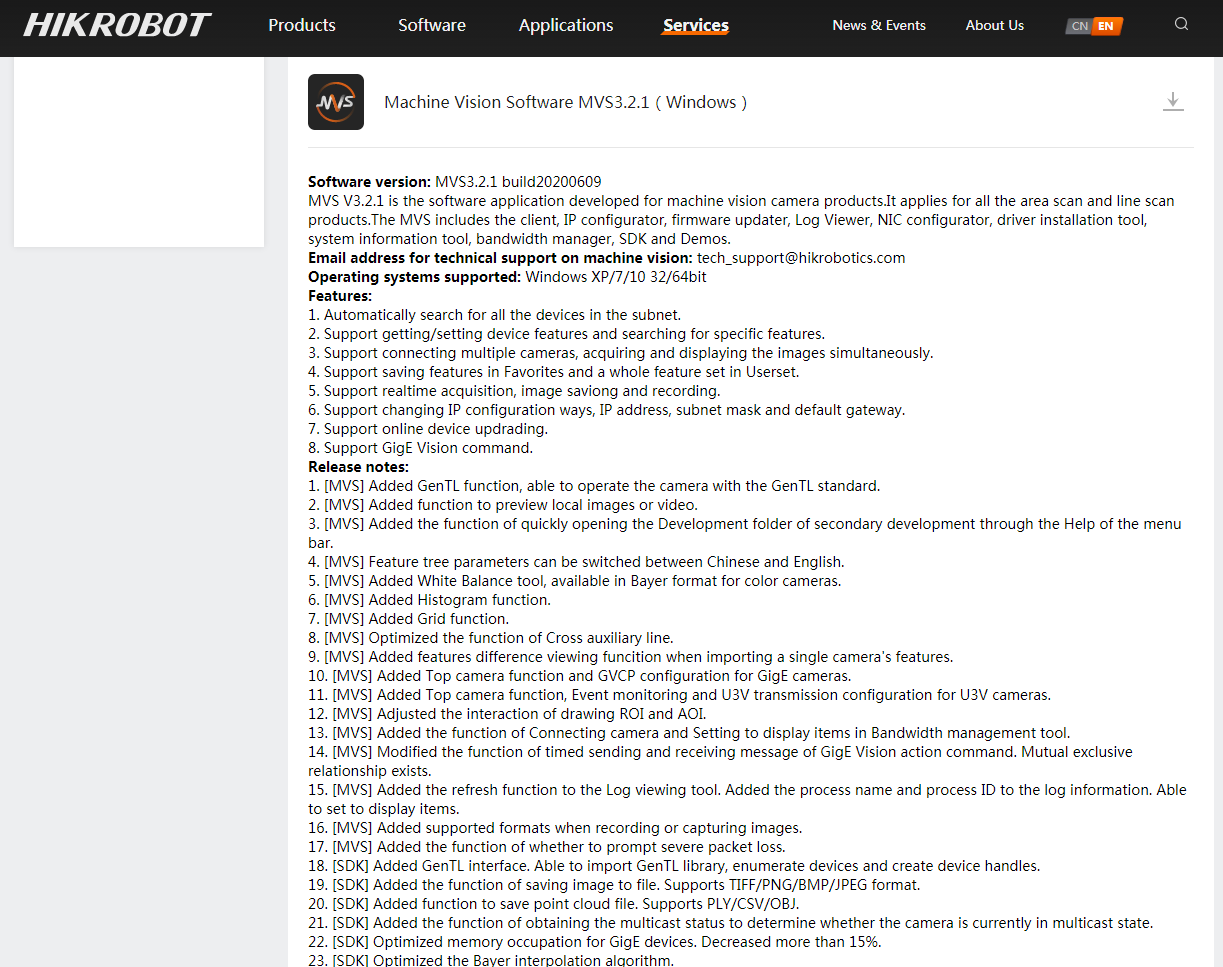Open the Software navigation menu
The image size is (1223, 967).
pyautogui.click(x=432, y=25)
